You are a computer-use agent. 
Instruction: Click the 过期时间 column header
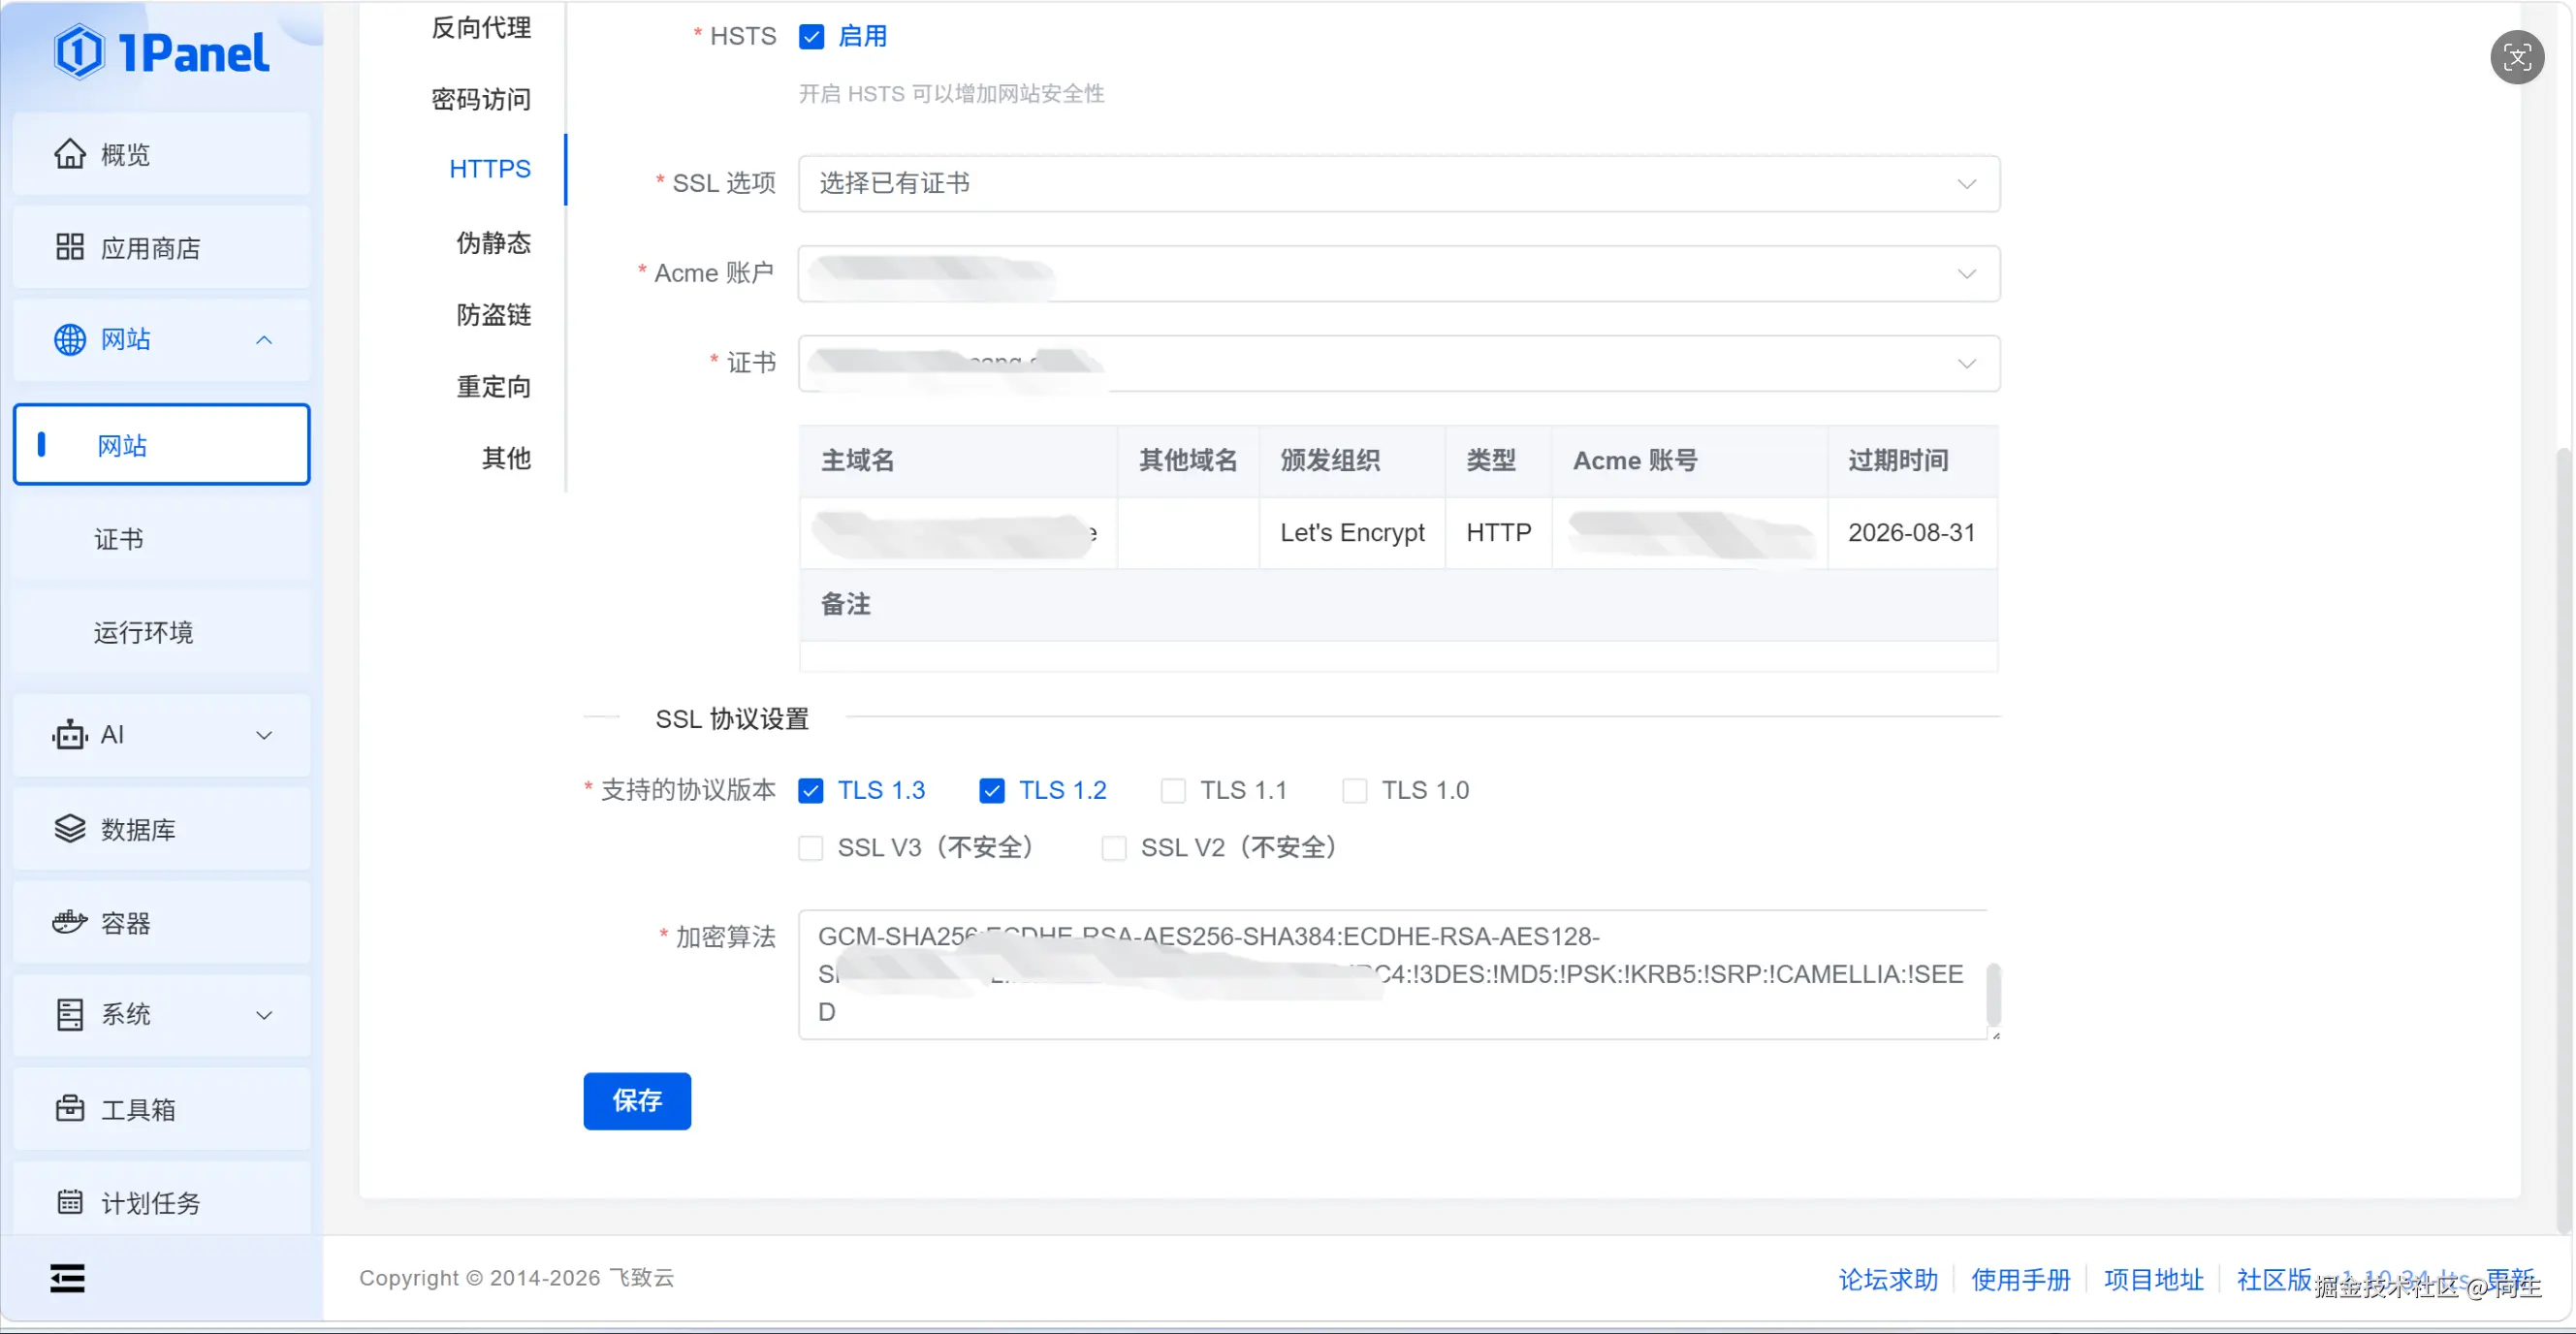1912,461
